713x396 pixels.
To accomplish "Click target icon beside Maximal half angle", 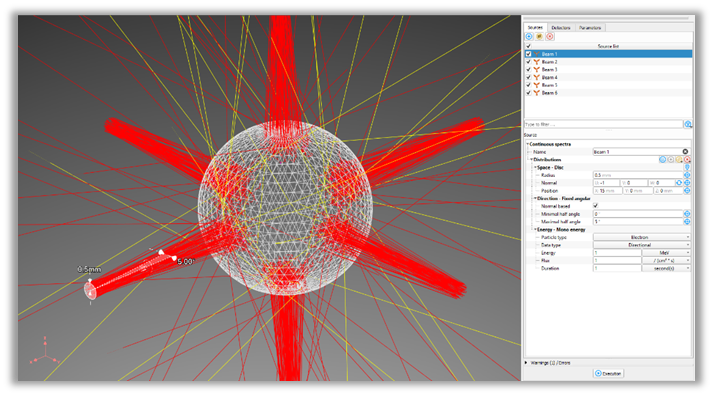I will click(x=687, y=222).
